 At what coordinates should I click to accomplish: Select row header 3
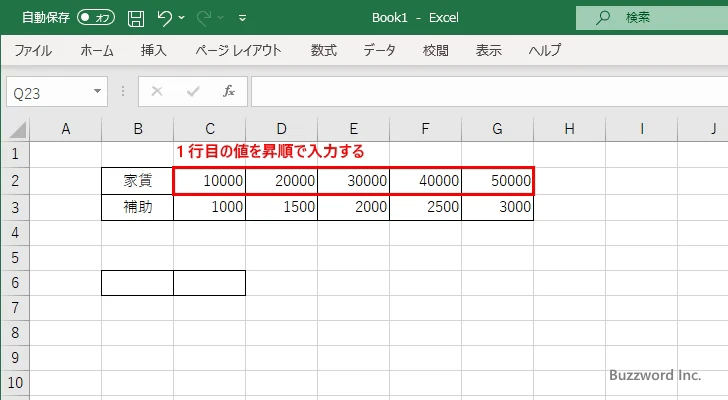[14, 207]
